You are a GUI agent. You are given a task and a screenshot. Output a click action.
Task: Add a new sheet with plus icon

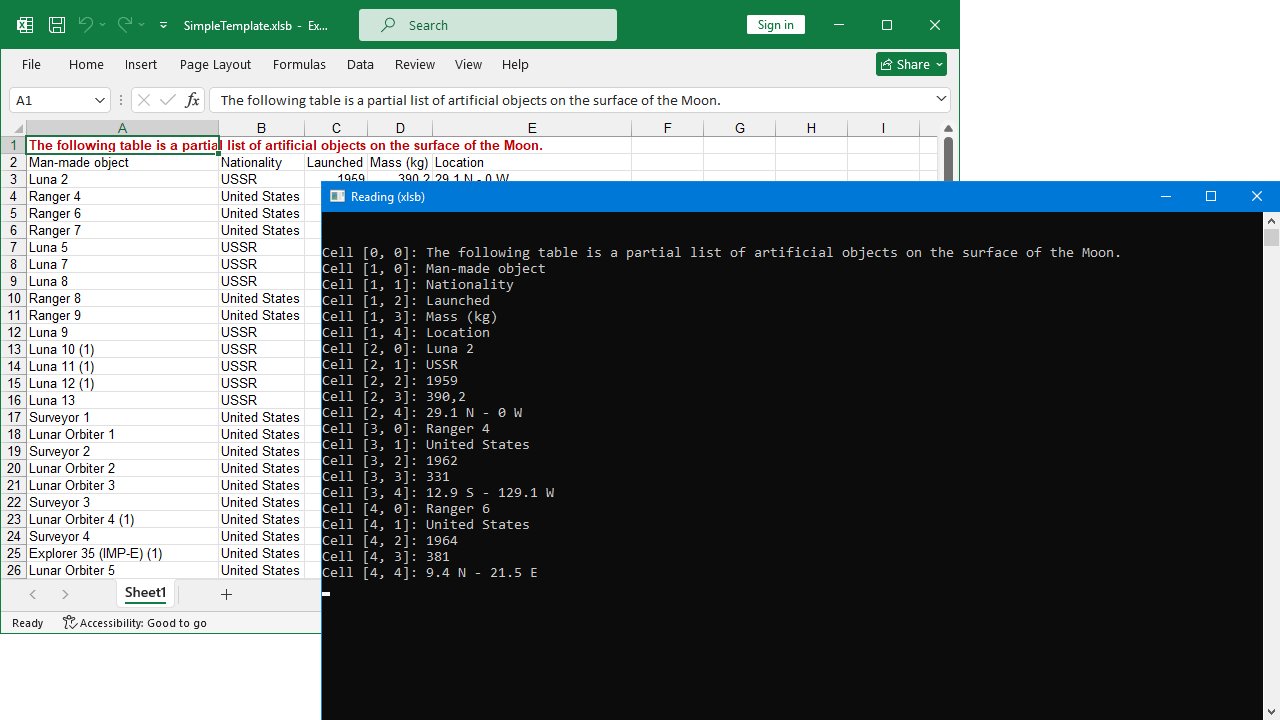pyautogui.click(x=226, y=594)
